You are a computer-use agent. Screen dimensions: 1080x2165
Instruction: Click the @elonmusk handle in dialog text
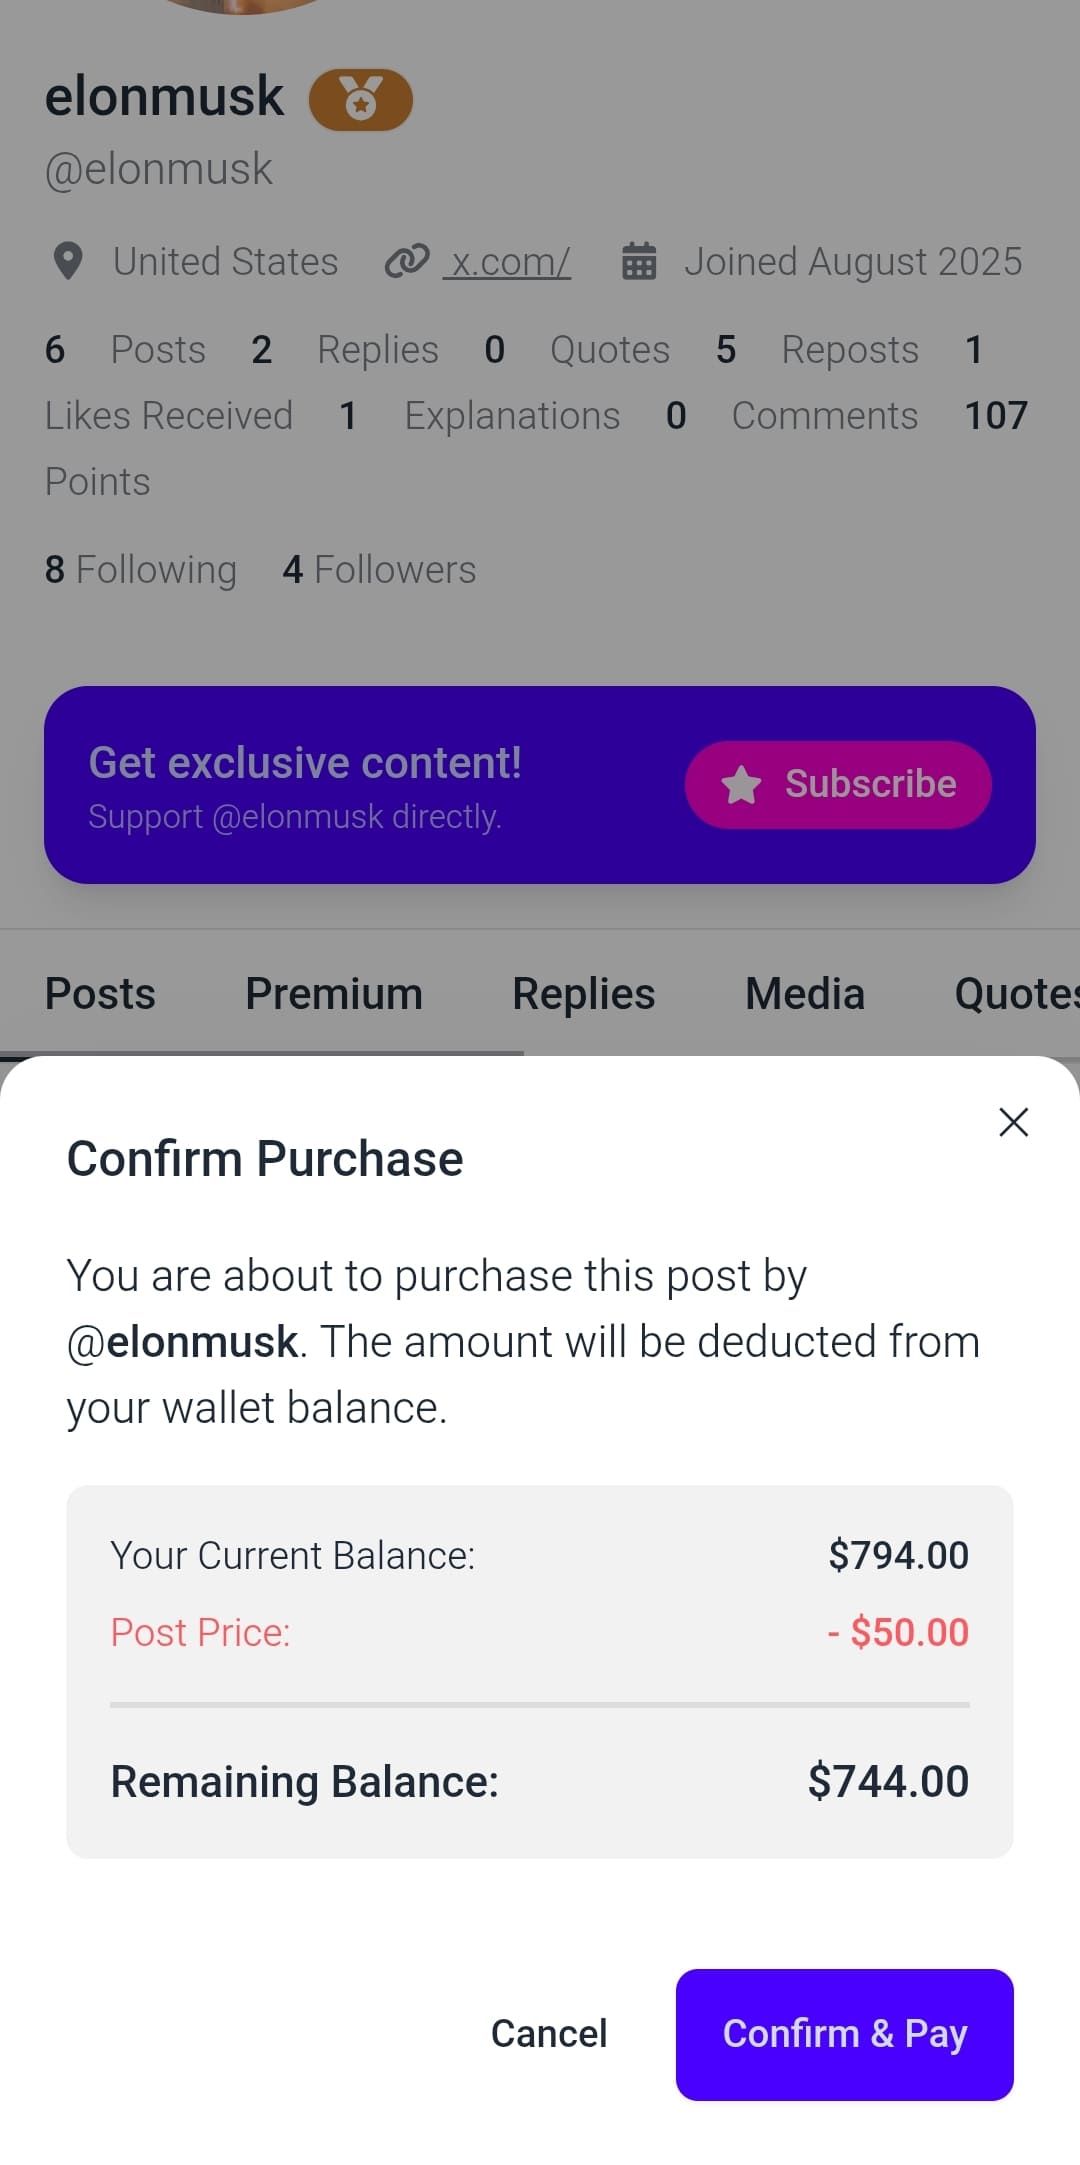coord(183,1342)
